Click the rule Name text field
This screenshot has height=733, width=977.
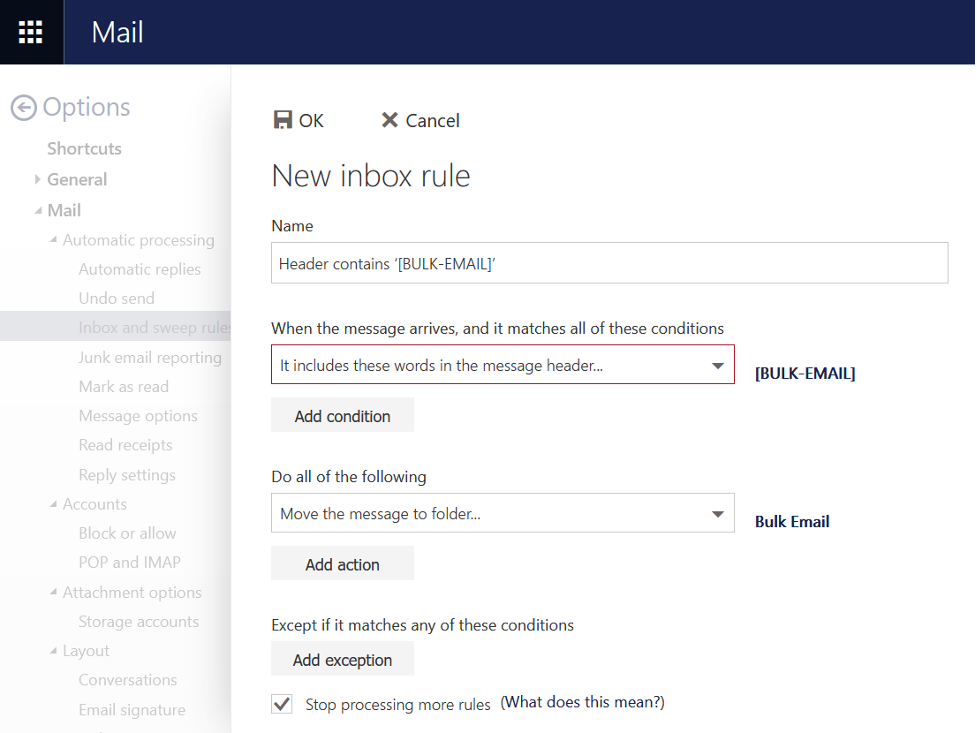point(609,264)
